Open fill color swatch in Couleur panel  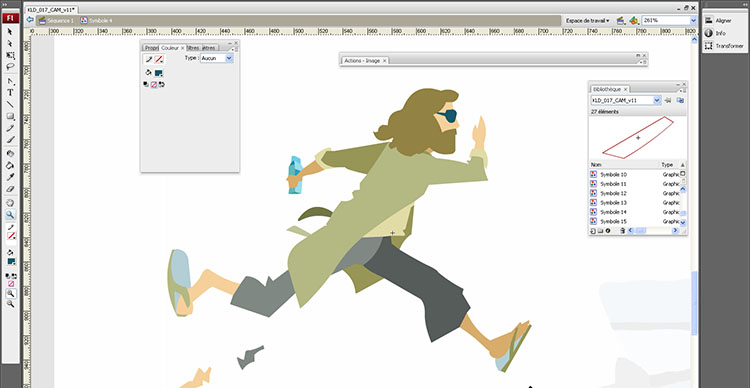pos(159,73)
